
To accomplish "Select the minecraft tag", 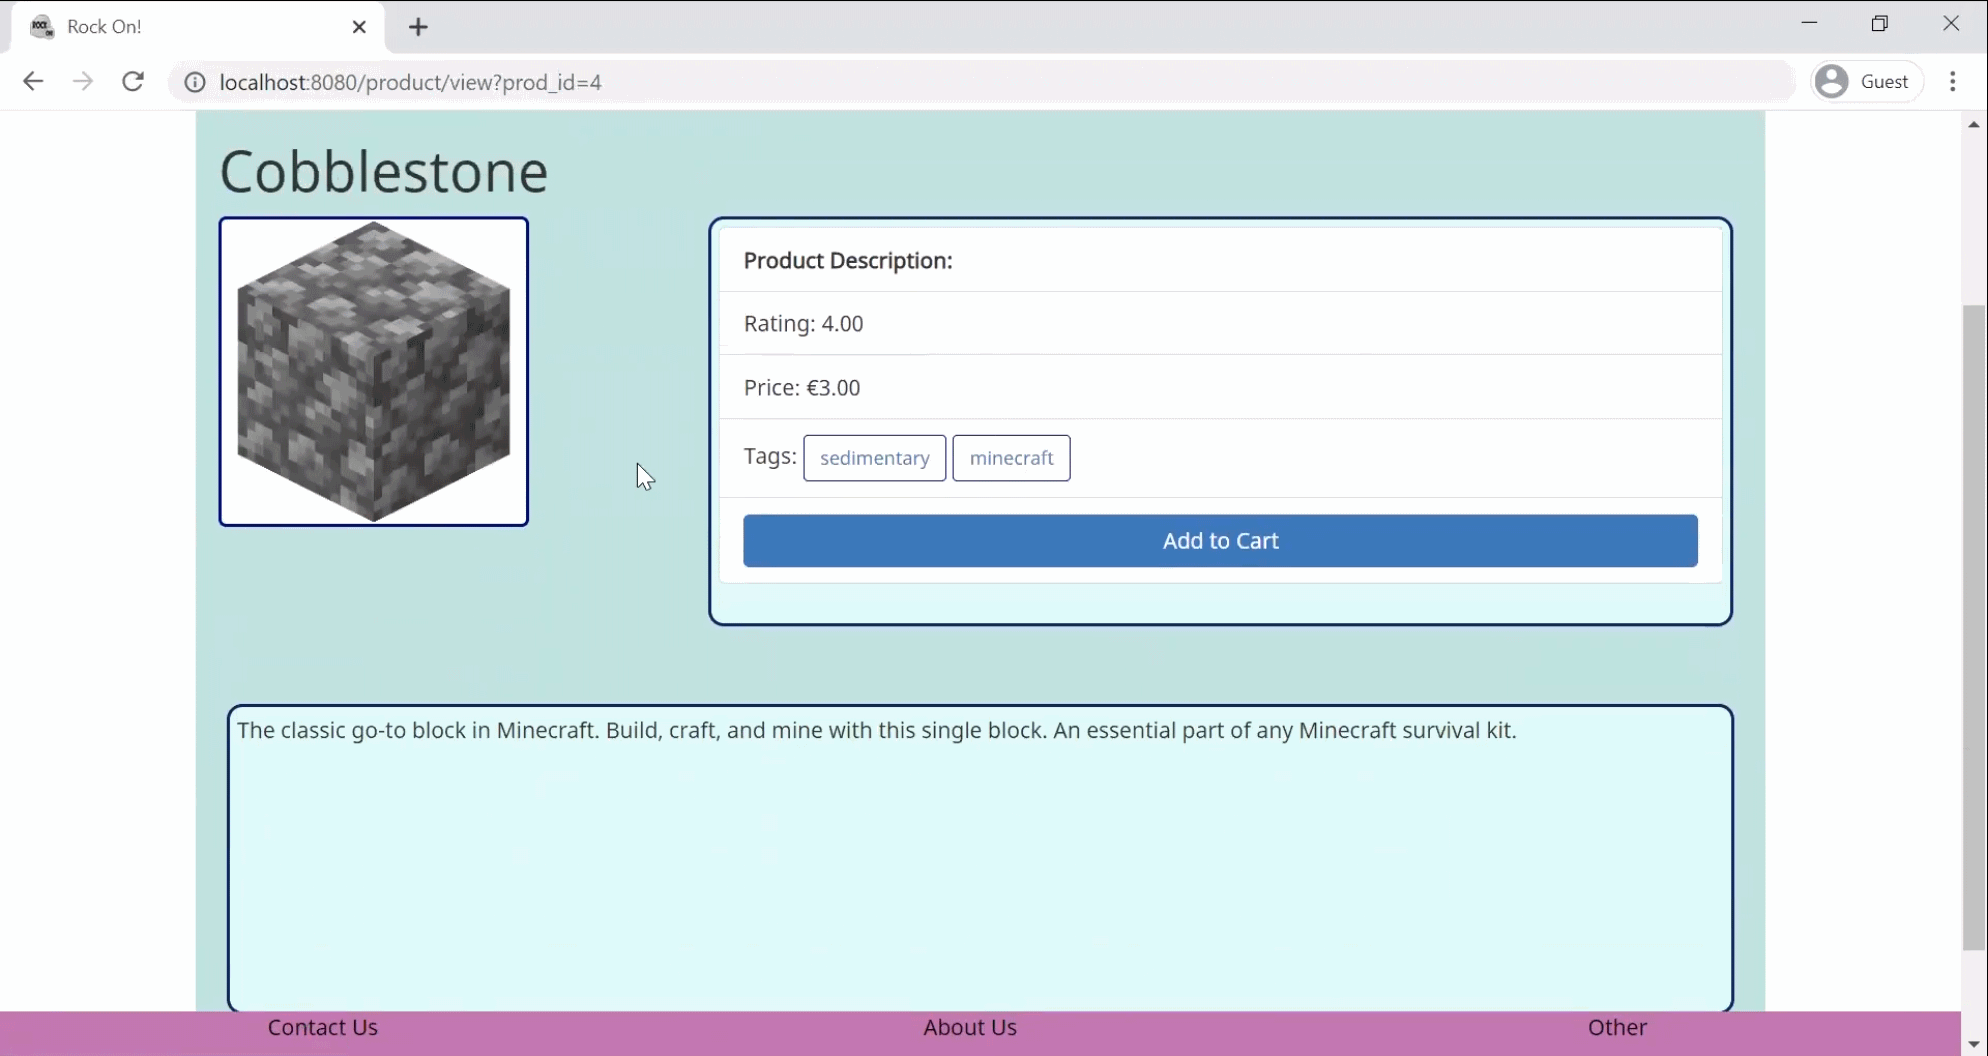I will tap(1011, 458).
